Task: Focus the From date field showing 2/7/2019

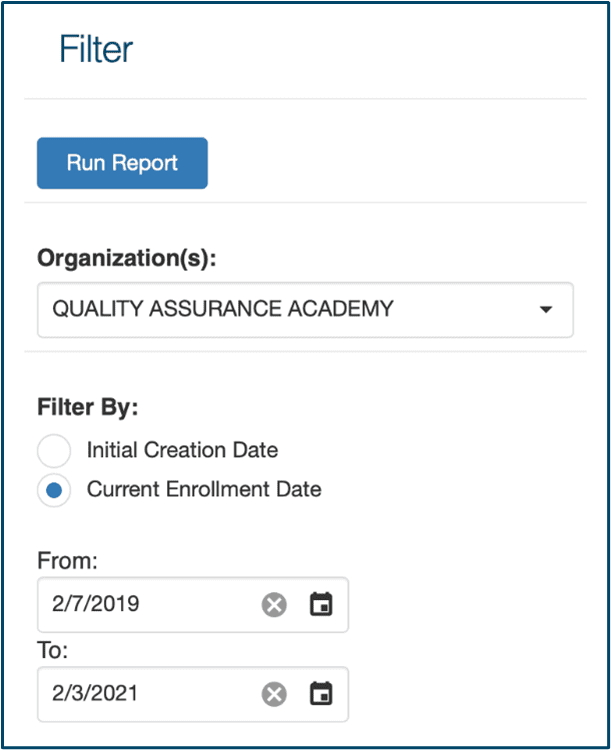Action: 193,605
